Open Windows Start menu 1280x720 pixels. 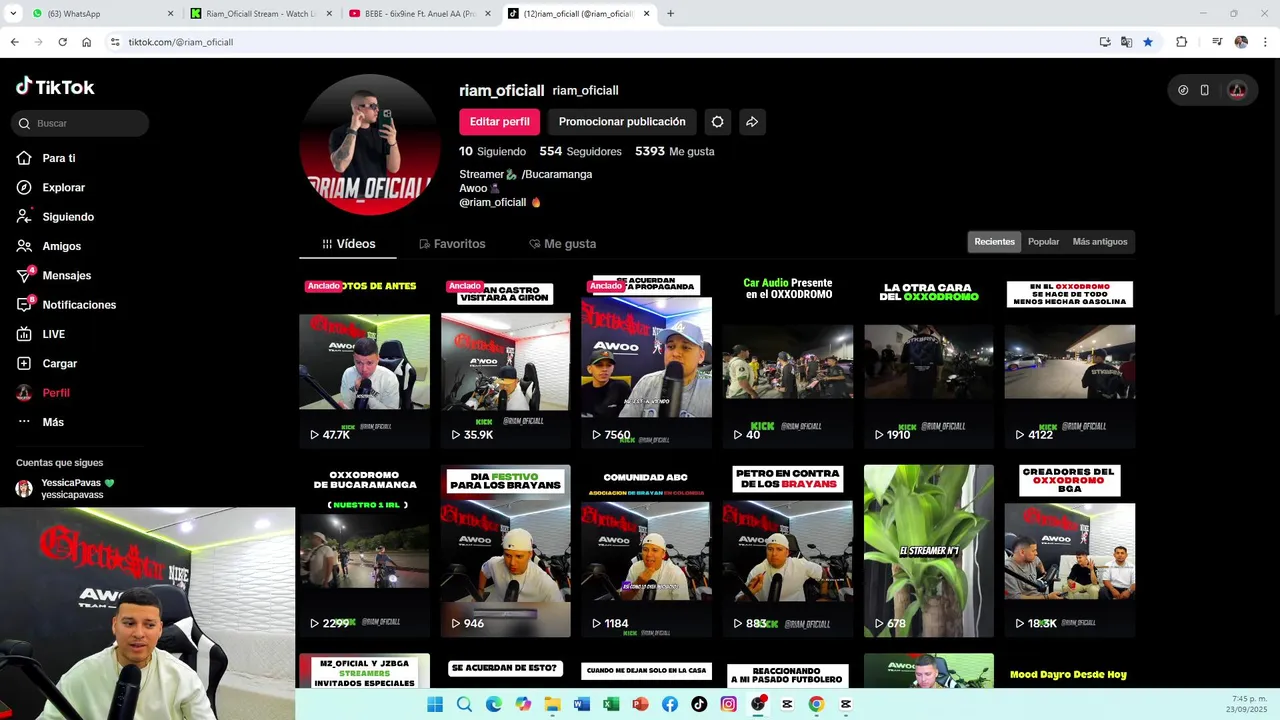click(x=435, y=704)
